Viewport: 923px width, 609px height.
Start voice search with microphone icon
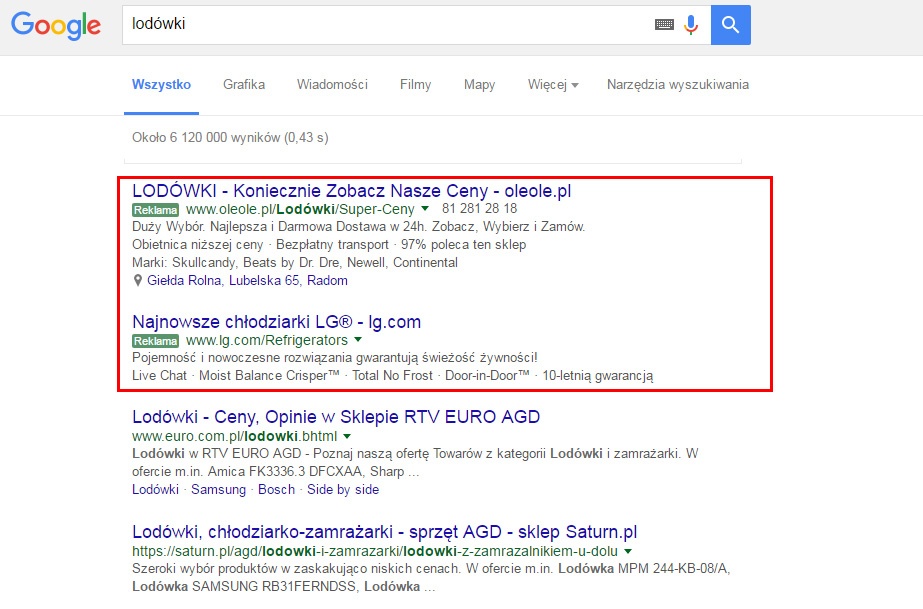click(x=691, y=25)
